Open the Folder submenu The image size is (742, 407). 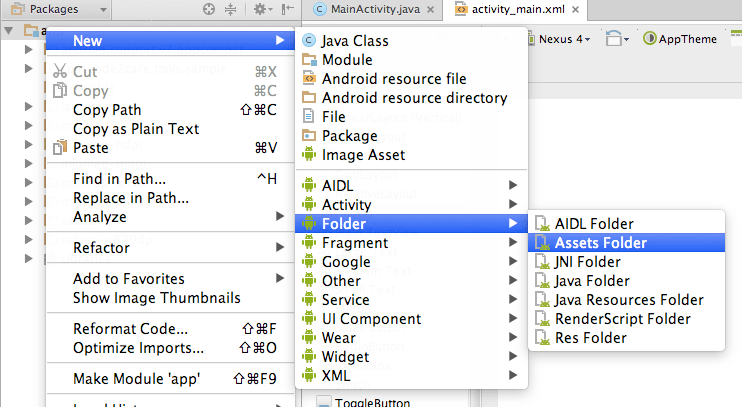tap(411, 223)
